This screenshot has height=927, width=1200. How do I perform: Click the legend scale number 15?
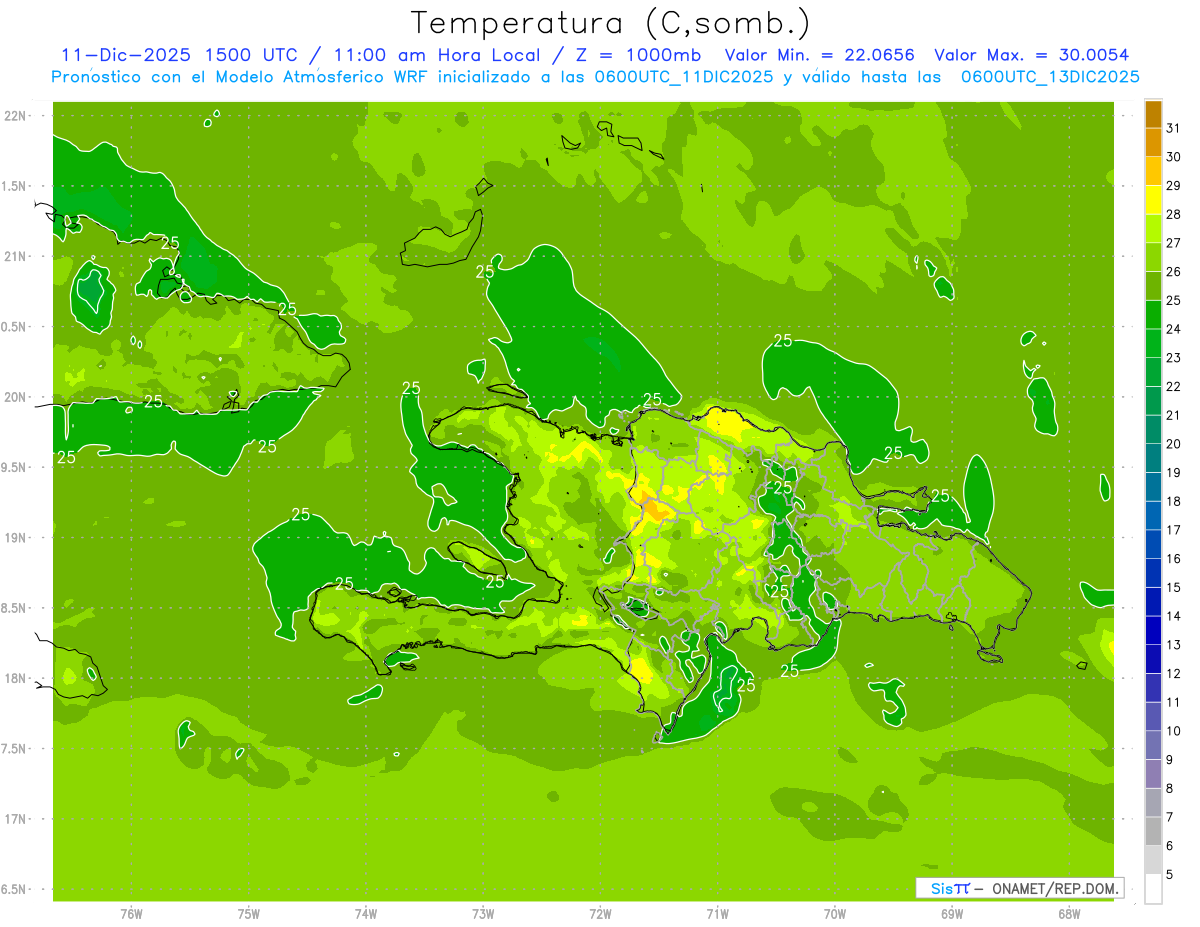(x=1174, y=587)
